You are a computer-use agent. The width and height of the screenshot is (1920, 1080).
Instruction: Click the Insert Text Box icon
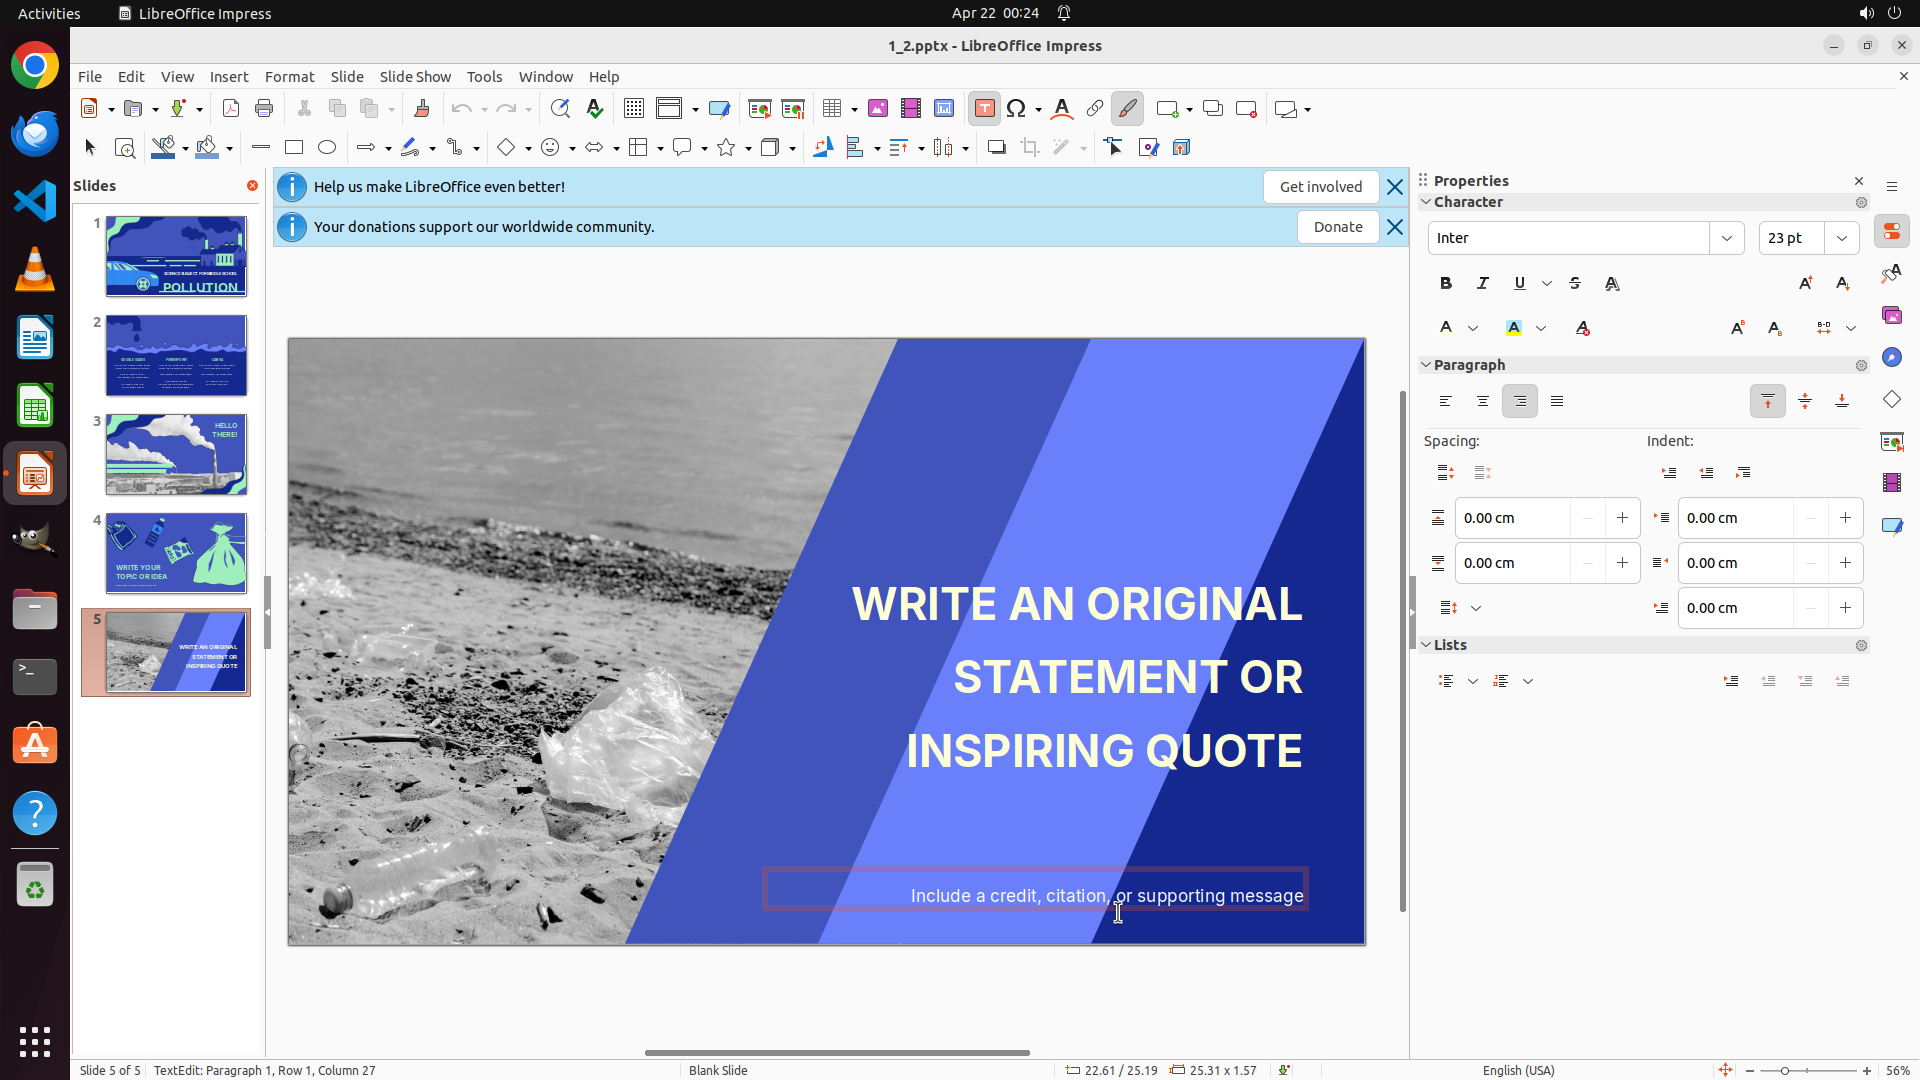click(x=984, y=109)
